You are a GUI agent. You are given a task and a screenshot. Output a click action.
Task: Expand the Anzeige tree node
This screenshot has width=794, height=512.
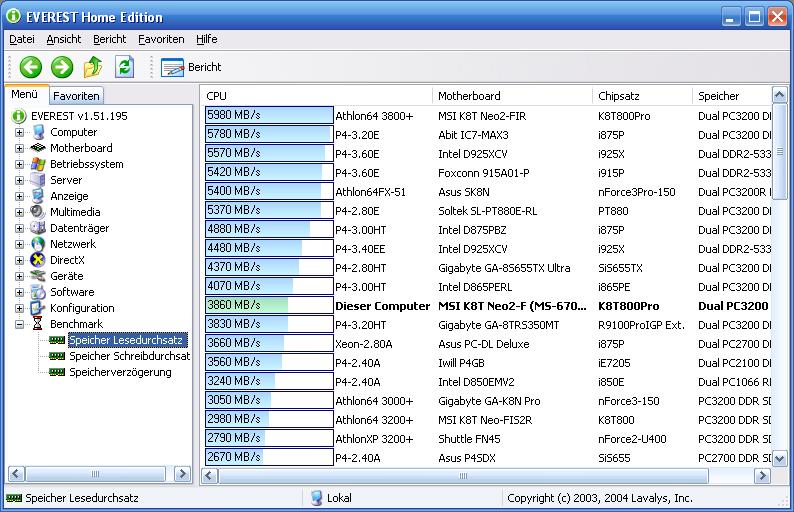pyautogui.click(x=19, y=196)
